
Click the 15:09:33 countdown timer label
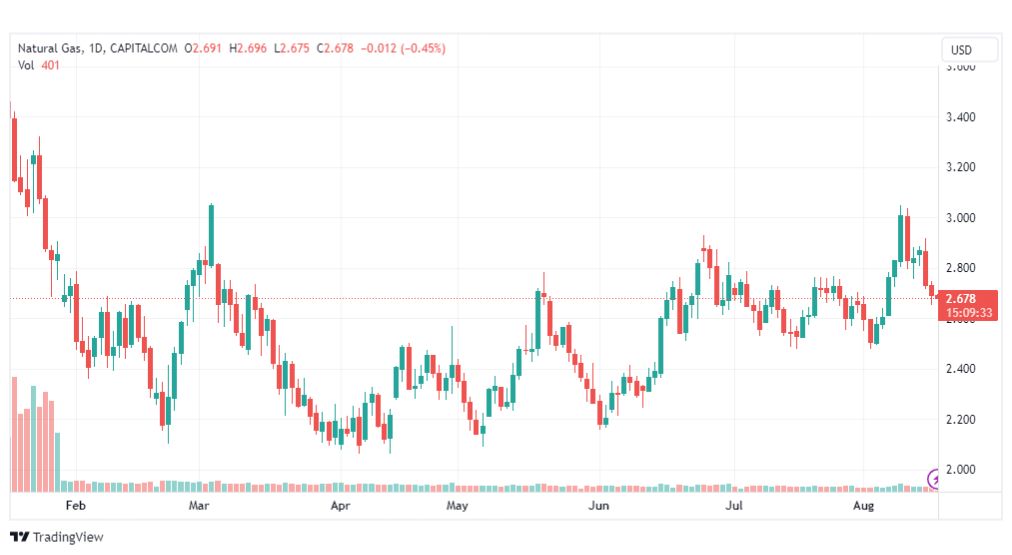(x=969, y=313)
